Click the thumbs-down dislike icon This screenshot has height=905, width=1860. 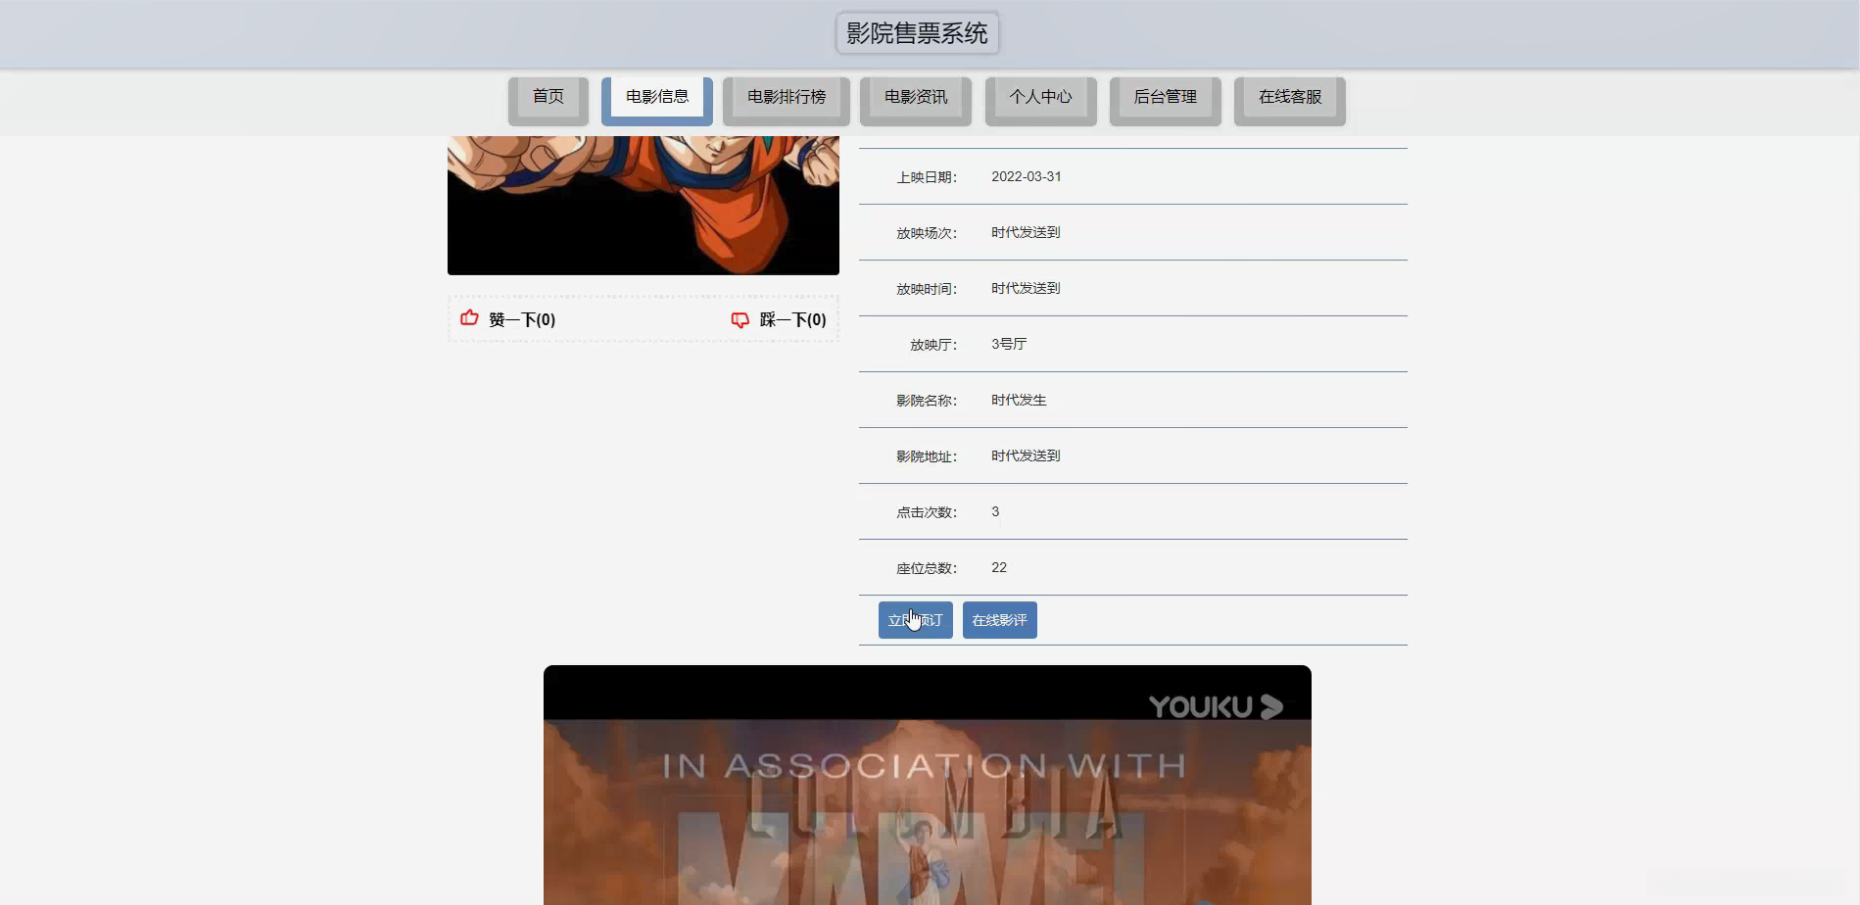pyautogui.click(x=740, y=320)
